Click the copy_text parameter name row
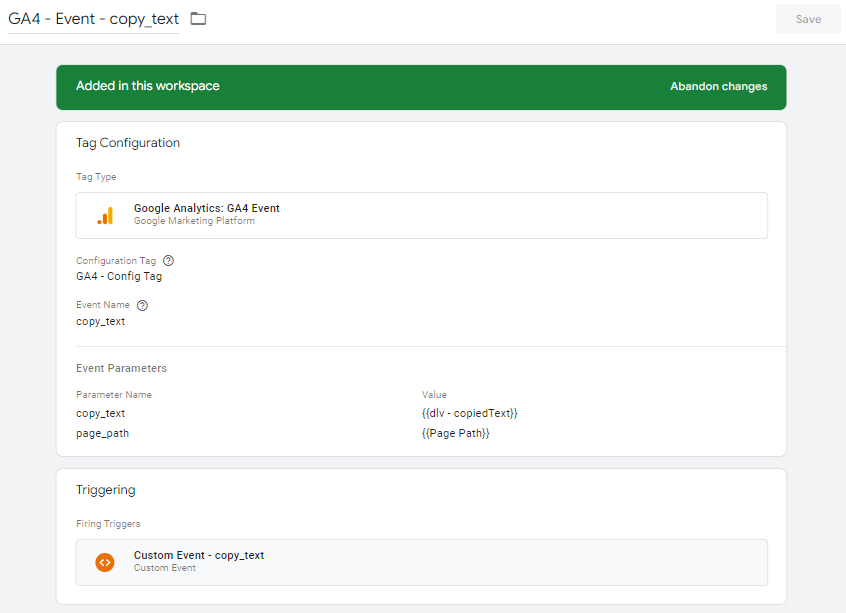This screenshot has width=846, height=613. coord(100,413)
